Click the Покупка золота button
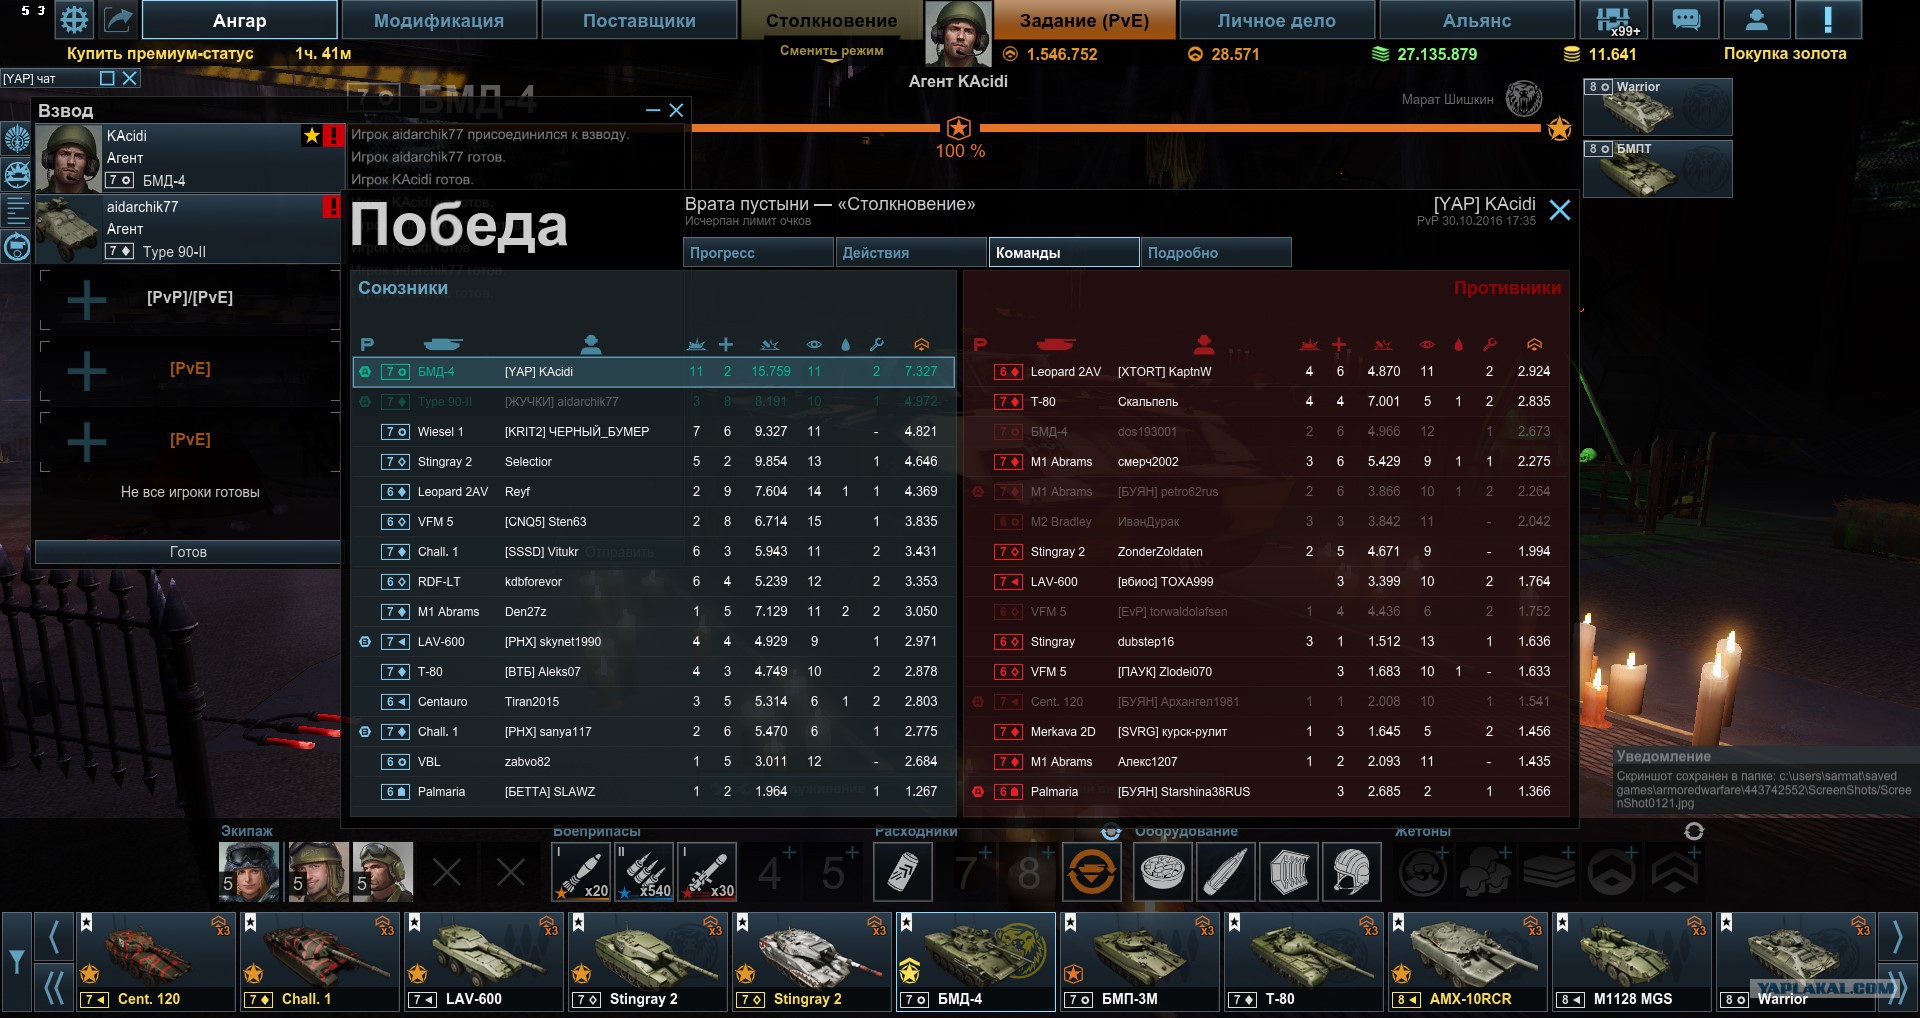The width and height of the screenshot is (1920, 1018). tap(1785, 54)
